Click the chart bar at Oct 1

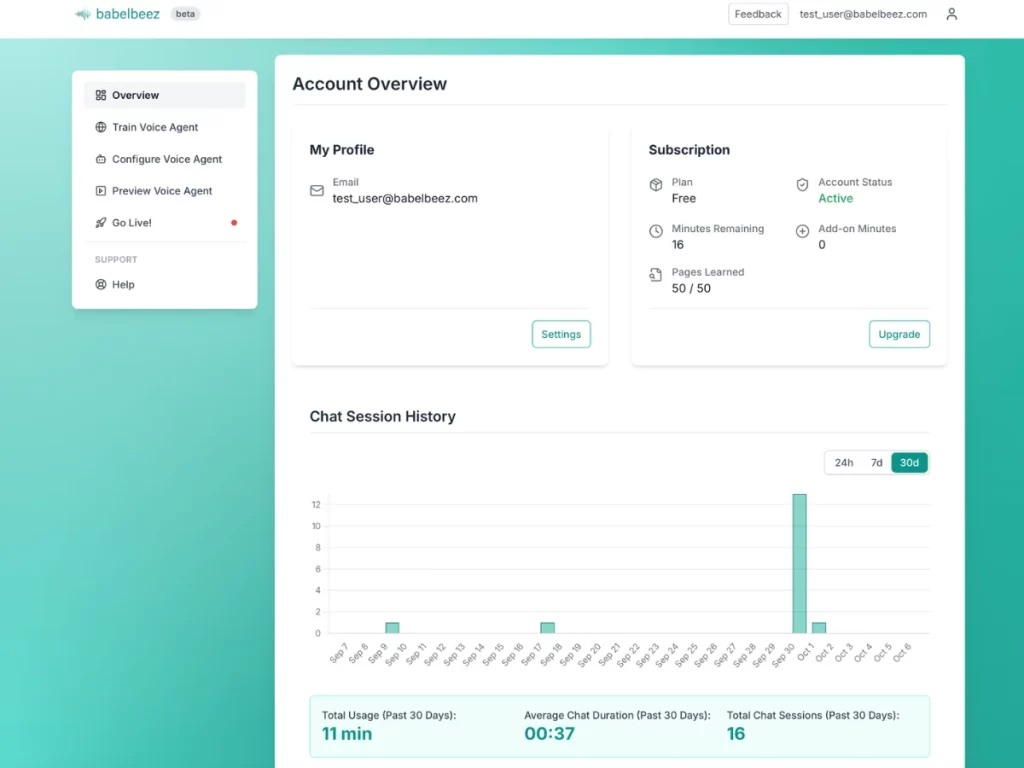[x=819, y=628]
